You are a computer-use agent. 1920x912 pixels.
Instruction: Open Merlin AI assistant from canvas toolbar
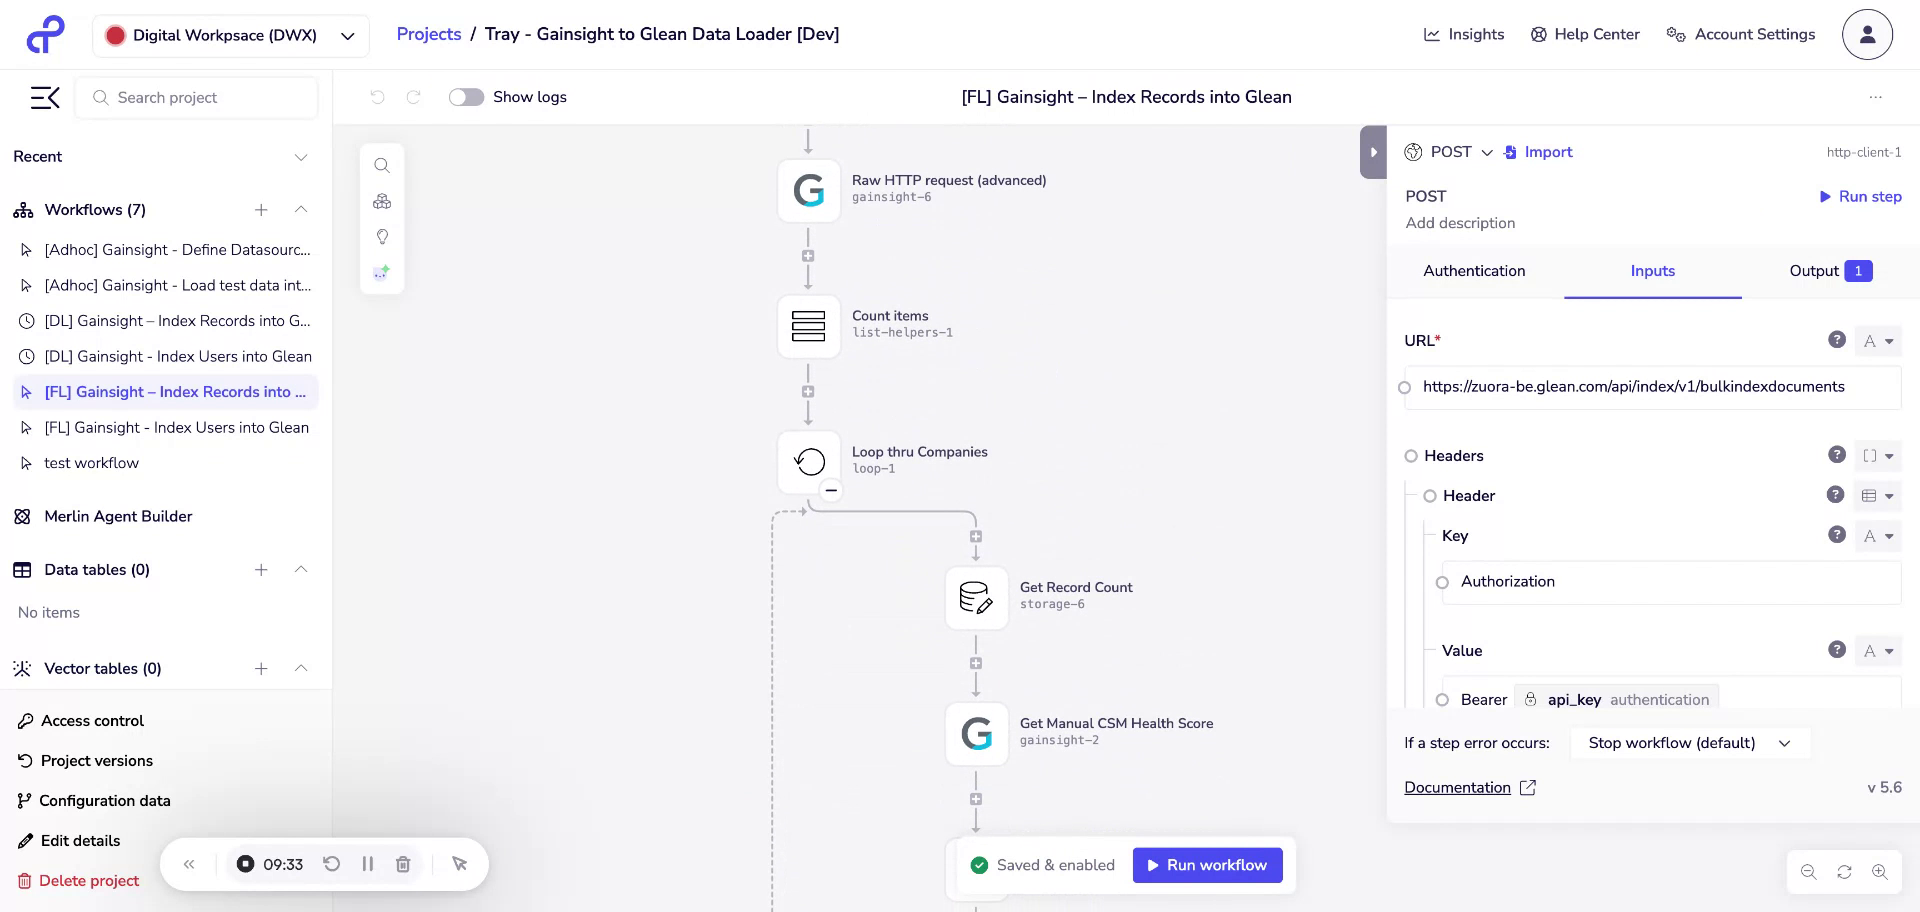tap(382, 271)
